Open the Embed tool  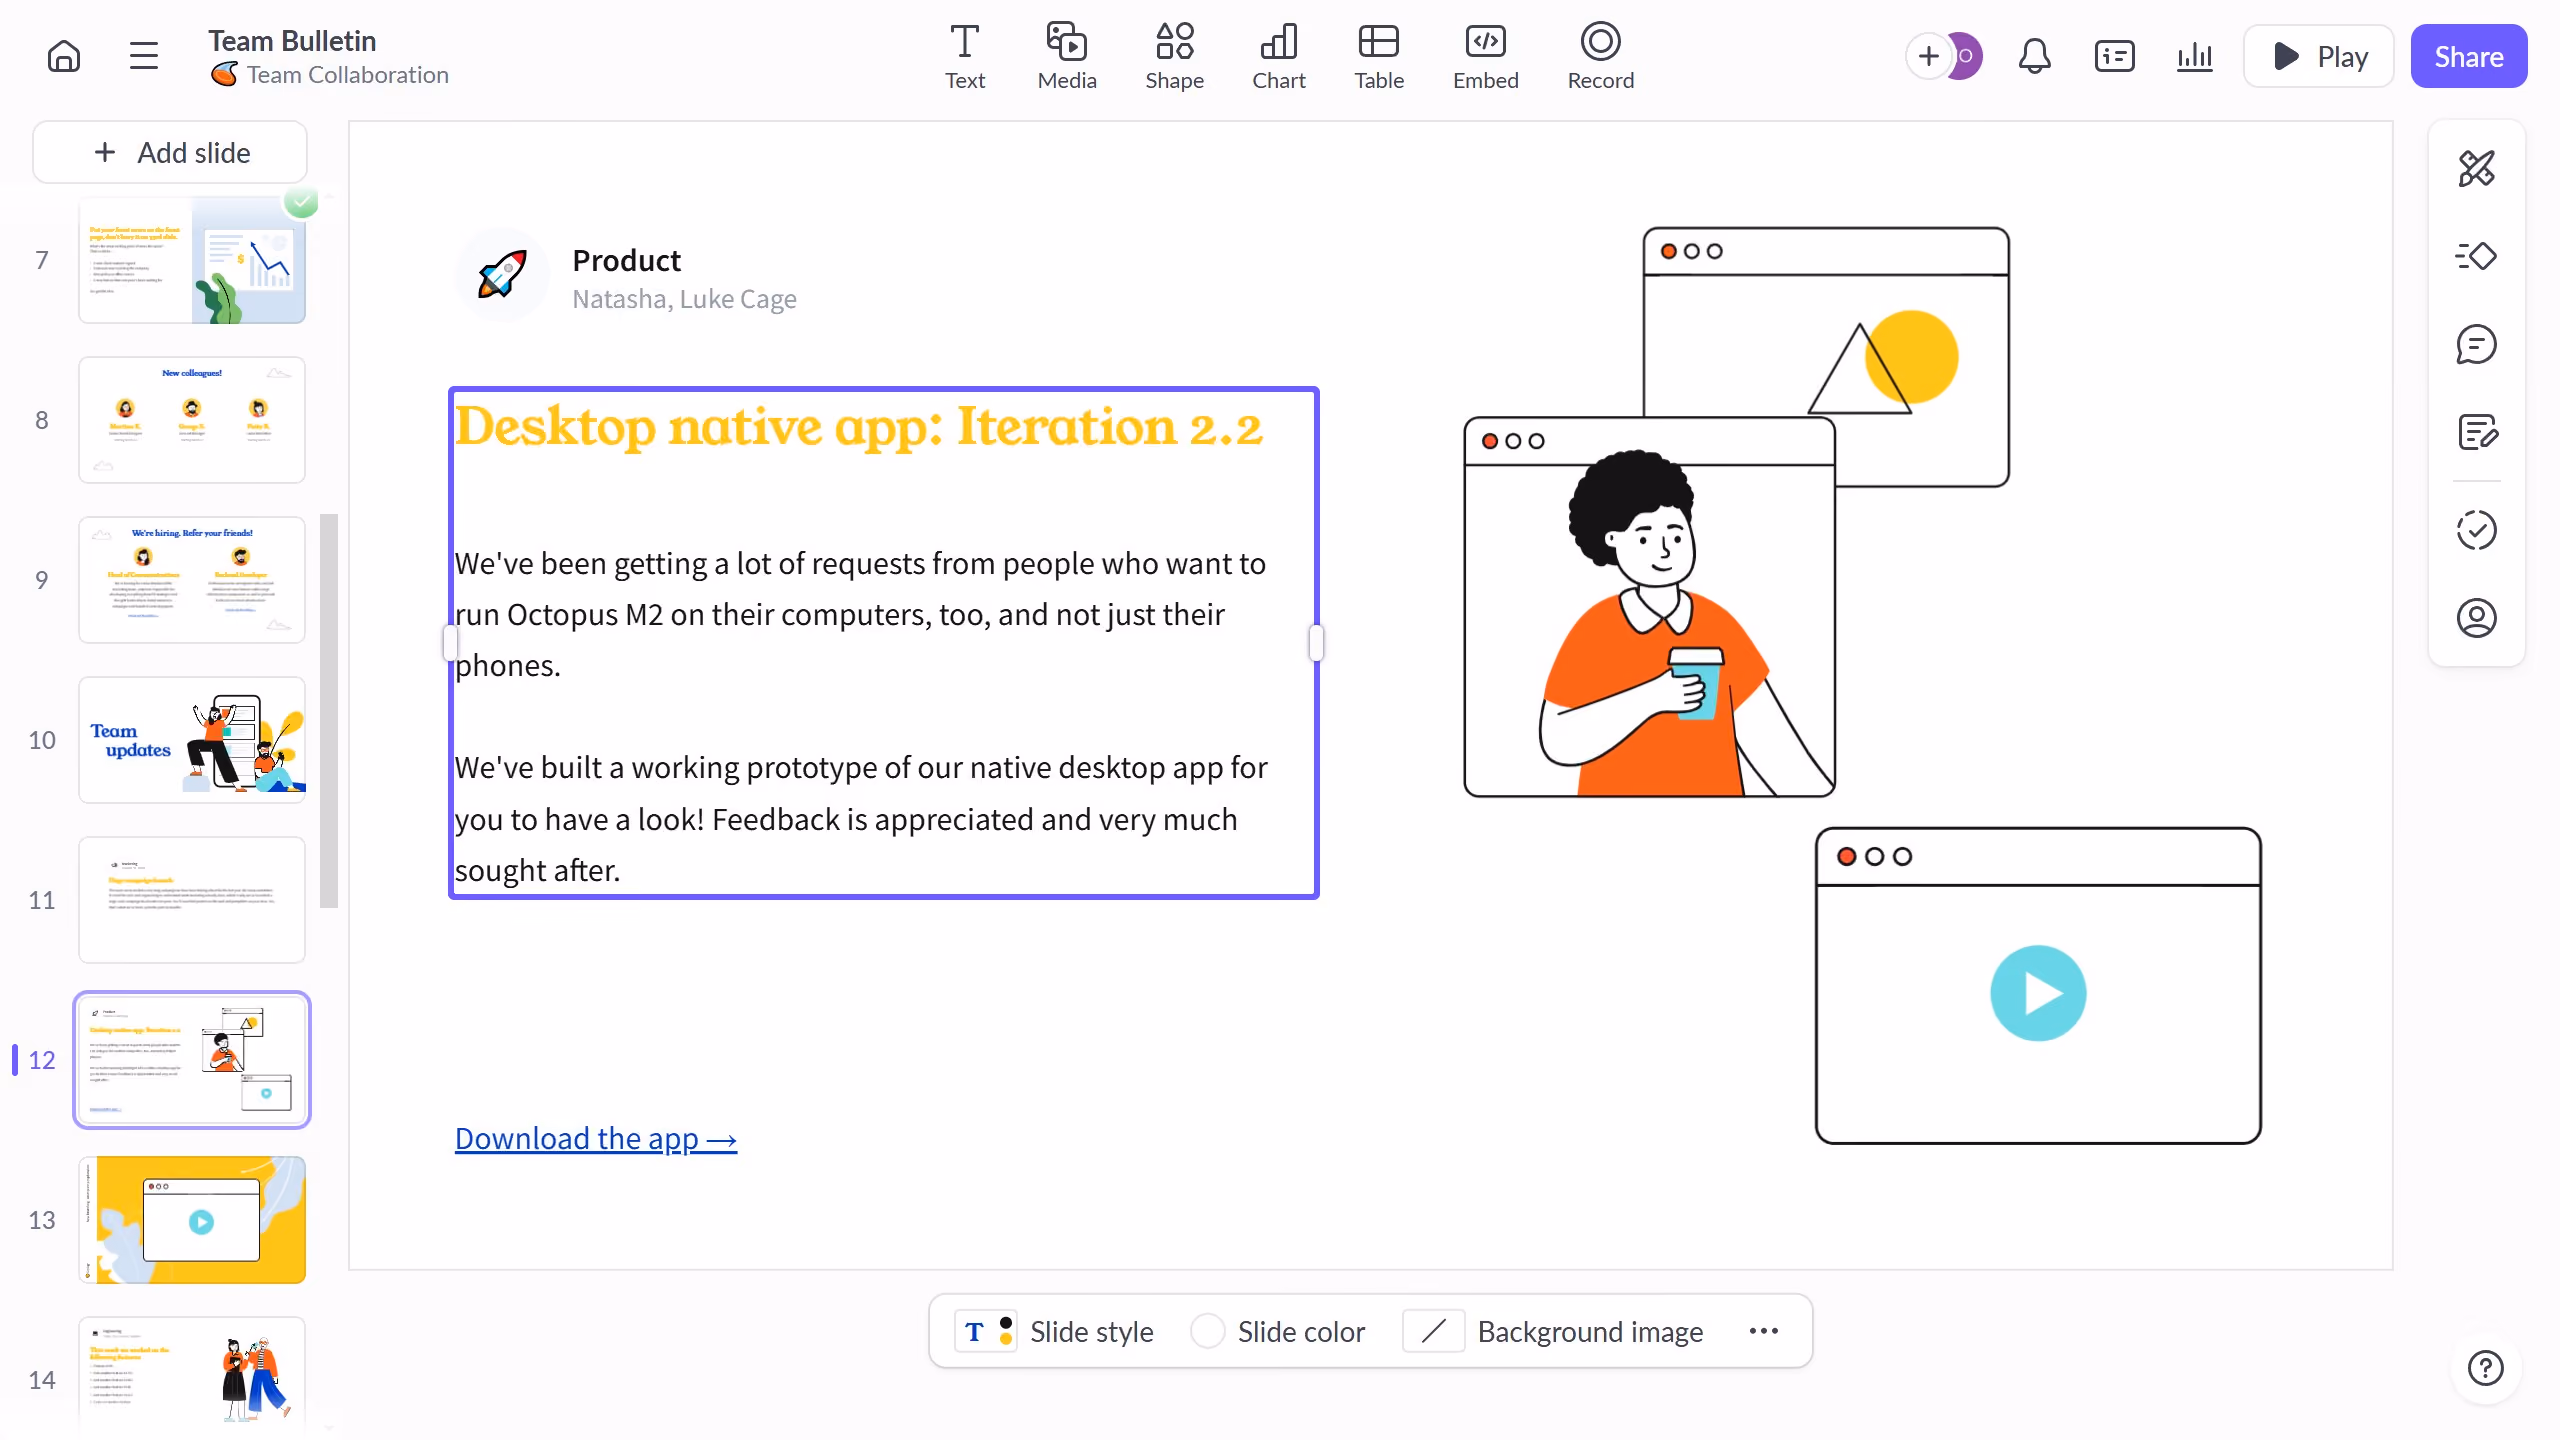click(1486, 57)
